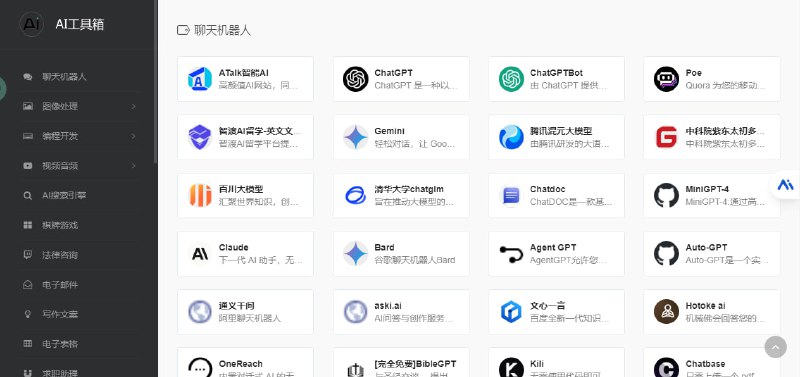Open the 百川大模型 title link

(241, 189)
